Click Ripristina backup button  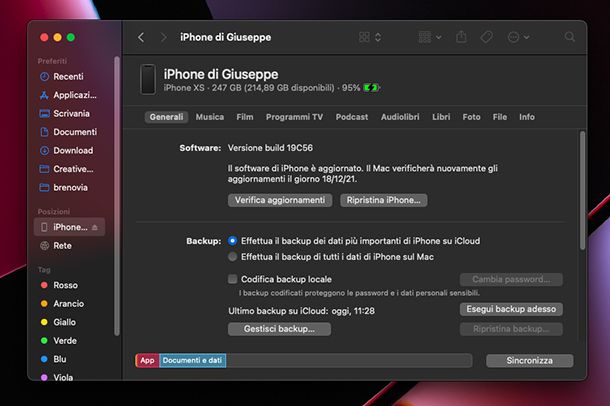[511, 329]
